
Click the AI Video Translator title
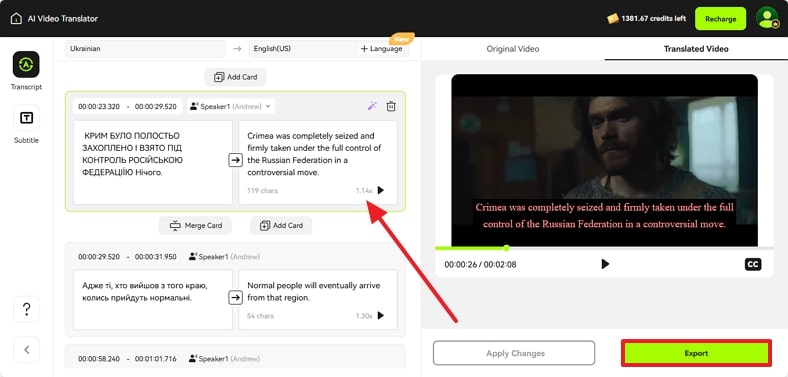pos(63,19)
